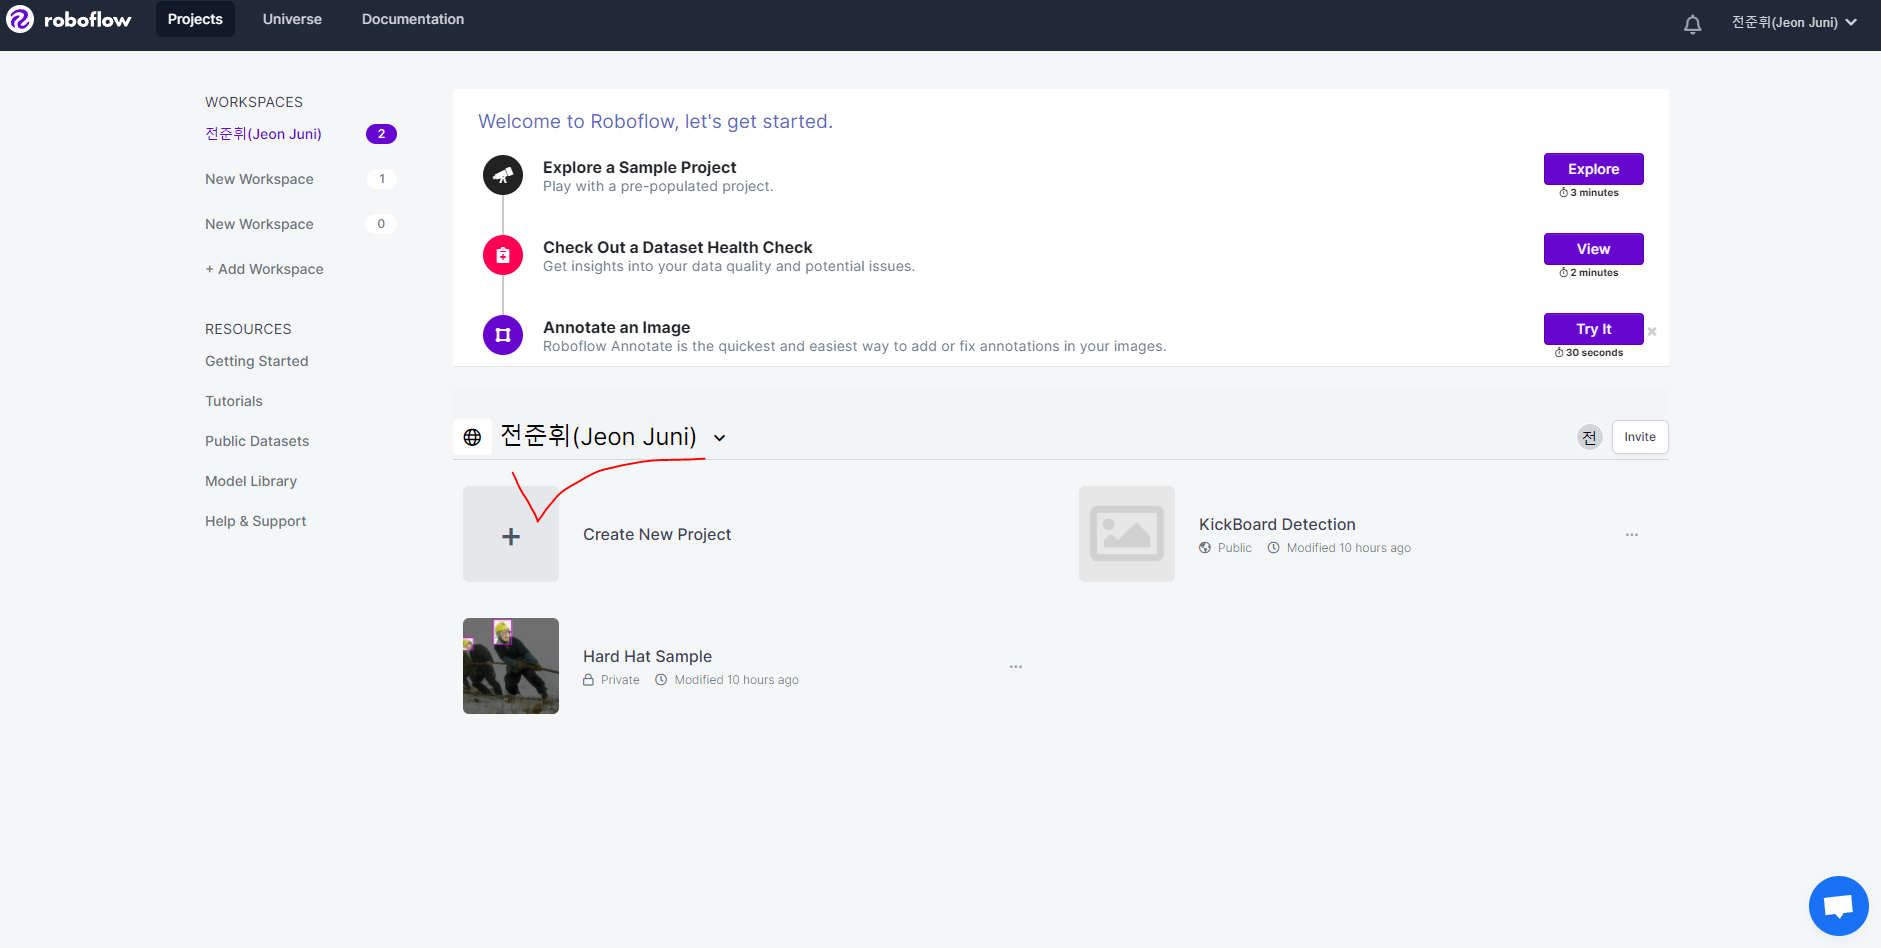1881x948 pixels.
Task: Click the Check Out a Dataset Health Check heading
Action: (677, 247)
